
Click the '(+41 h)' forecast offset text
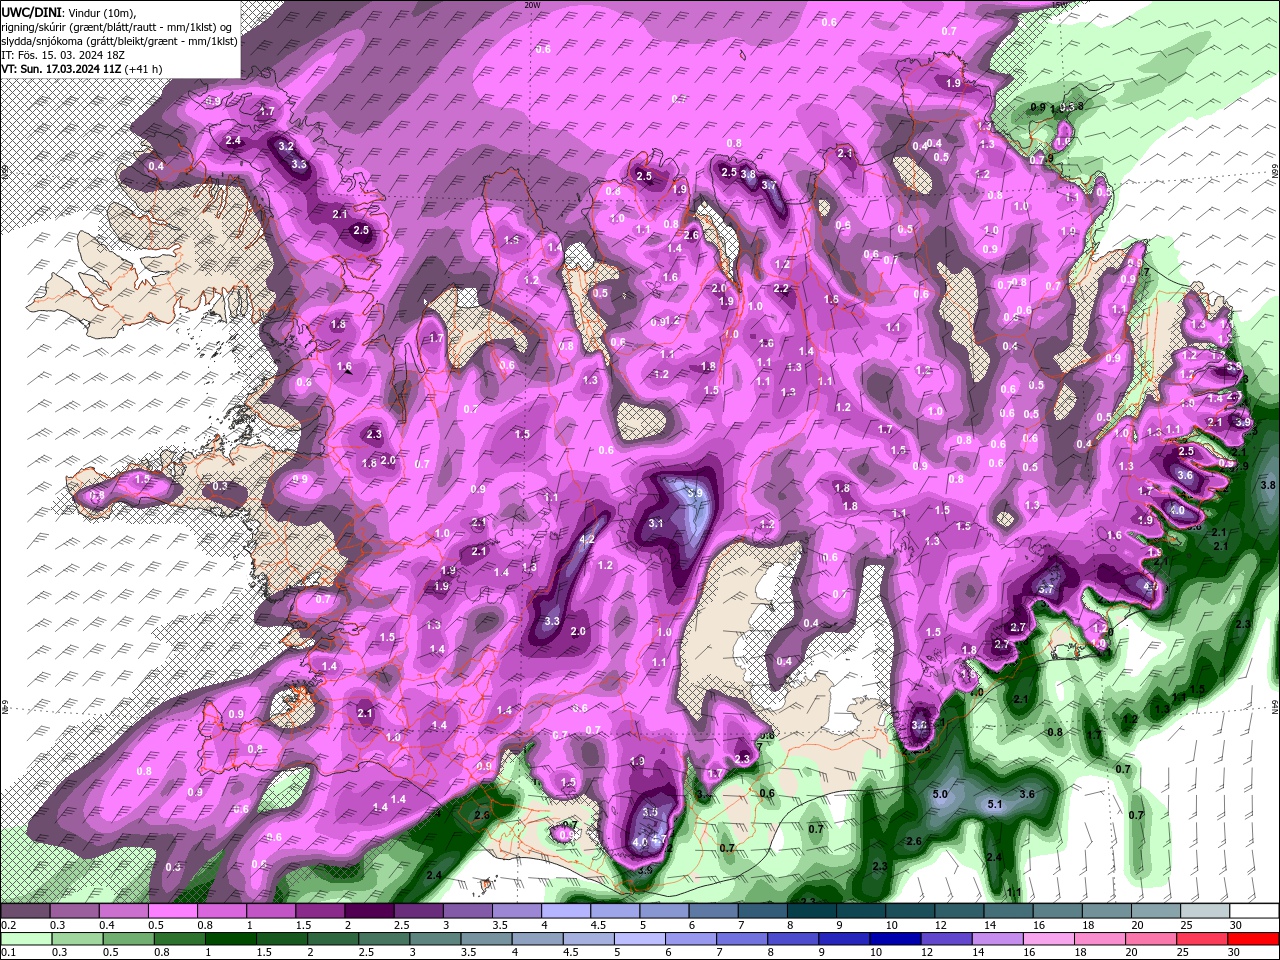[145, 69]
